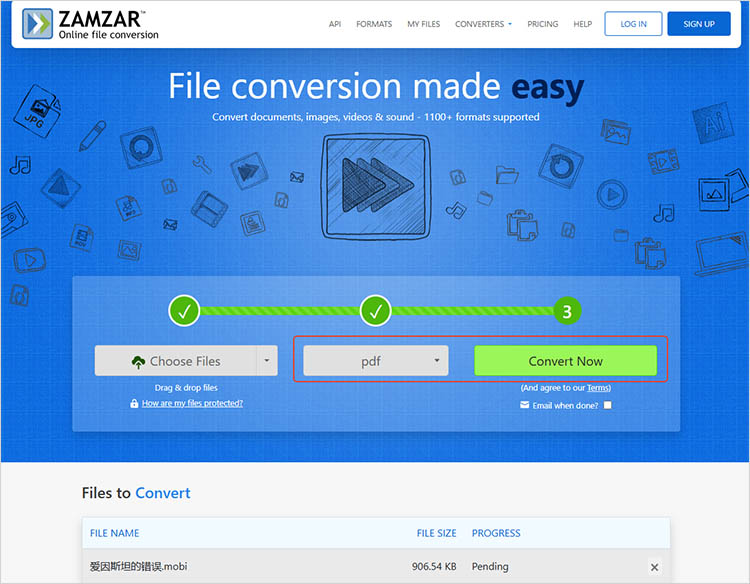This screenshot has height=584, width=750.
Task: Click the FILE NAME column header
Action: 114,533
